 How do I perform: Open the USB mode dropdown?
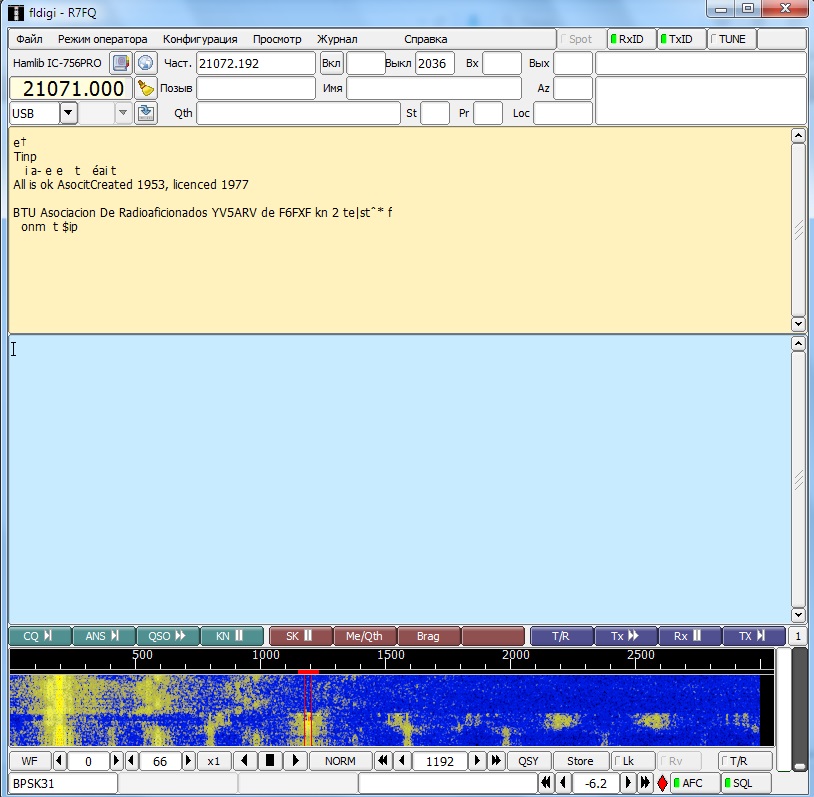[68, 113]
